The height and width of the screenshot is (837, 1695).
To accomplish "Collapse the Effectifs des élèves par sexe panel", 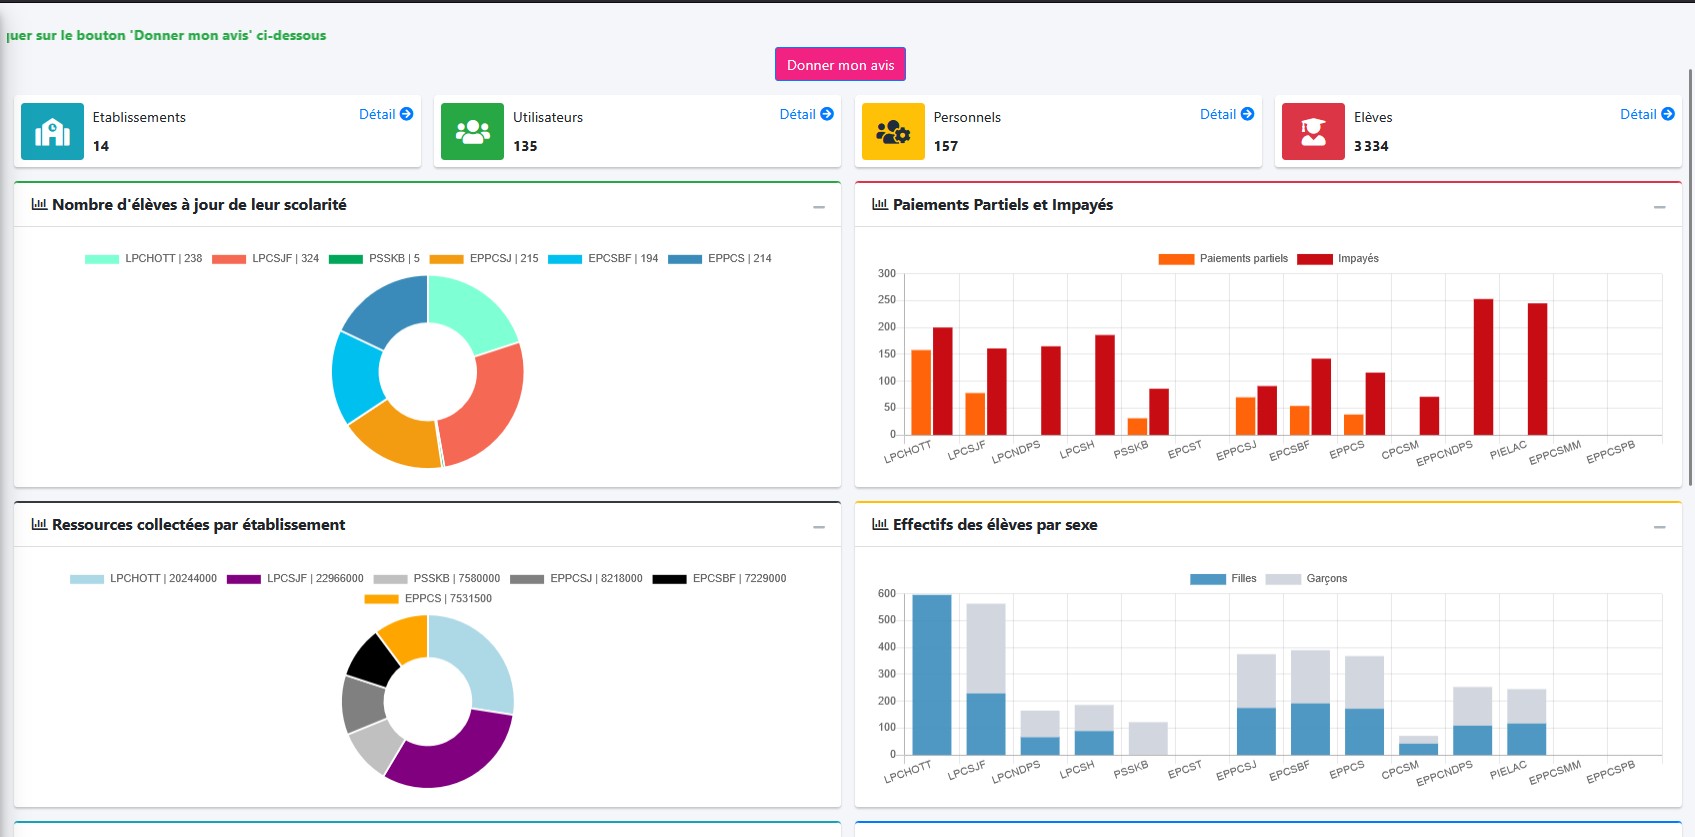I will coord(1660,527).
